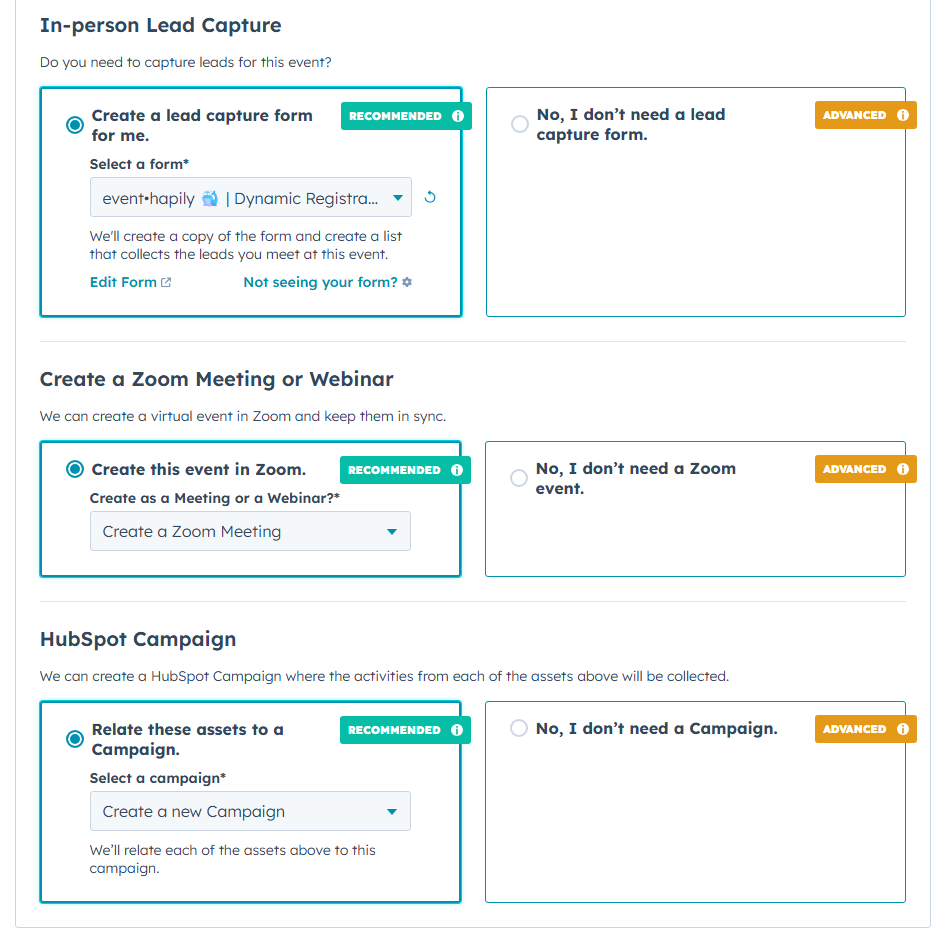This screenshot has width=942, height=938.
Task: Select 'Create a lead capture form for me' option
Action: (x=75, y=125)
